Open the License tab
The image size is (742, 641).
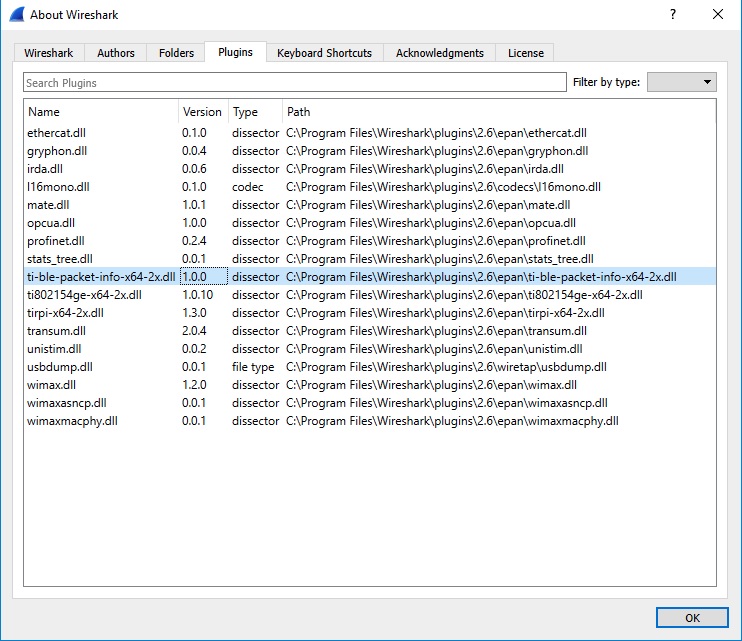click(x=526, y=53)
